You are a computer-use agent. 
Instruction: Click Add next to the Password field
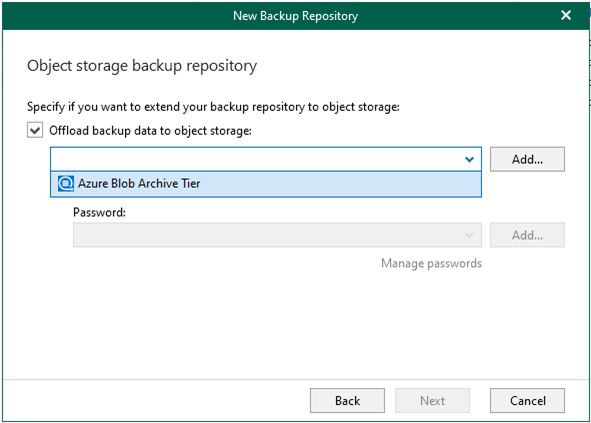(x=527, y=235)
